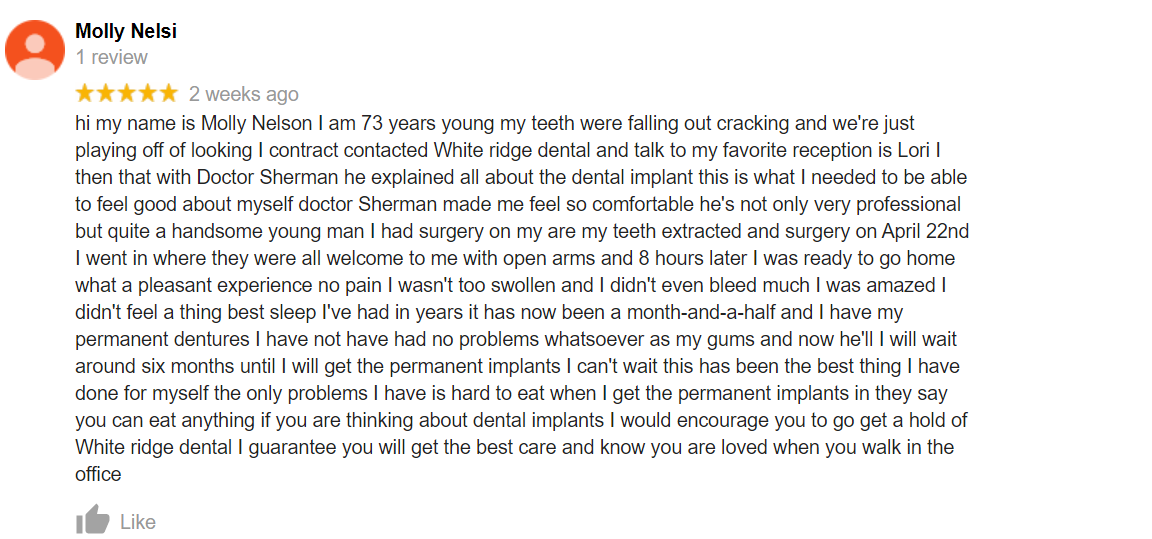Screen dimensions: 1152x539
Task: Click the "Like" label below the review
Action: point(138,521)
